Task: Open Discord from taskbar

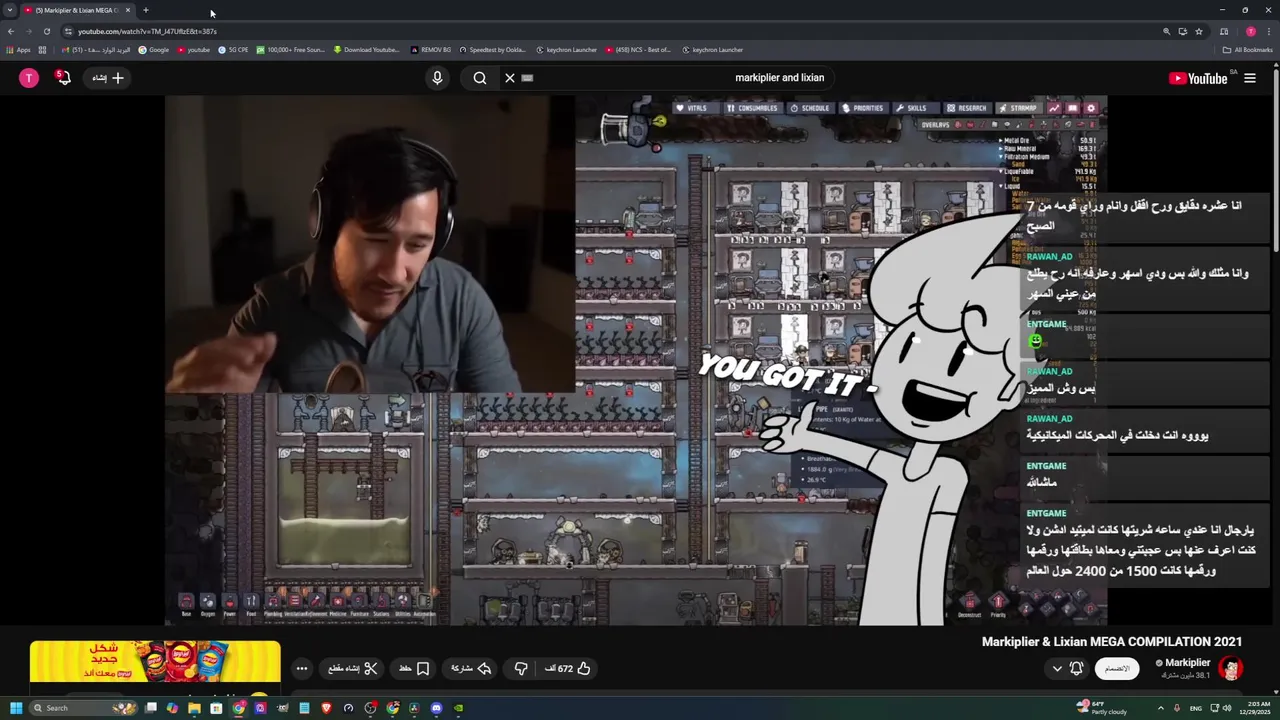Action: point(436,708)
